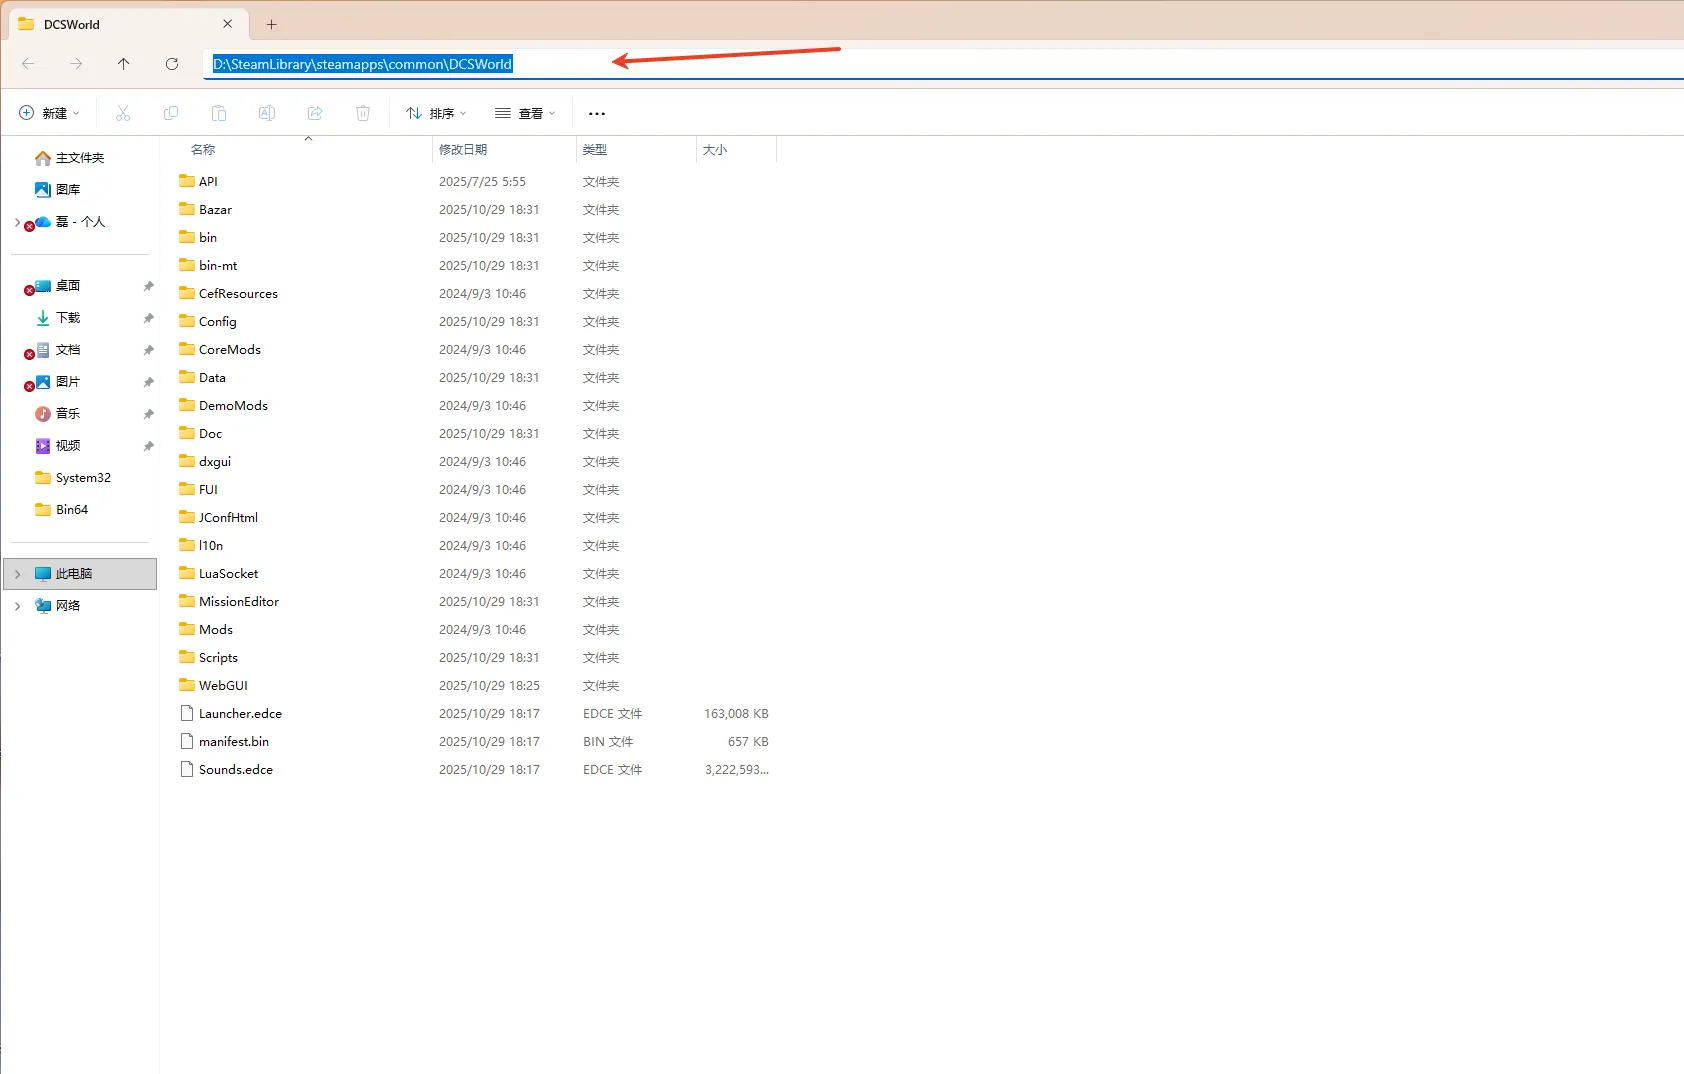Viewport: 1684px width, 1074px height.
Task: Unpin 桌面 using its pin icon
Action: (x=148, y=286)
